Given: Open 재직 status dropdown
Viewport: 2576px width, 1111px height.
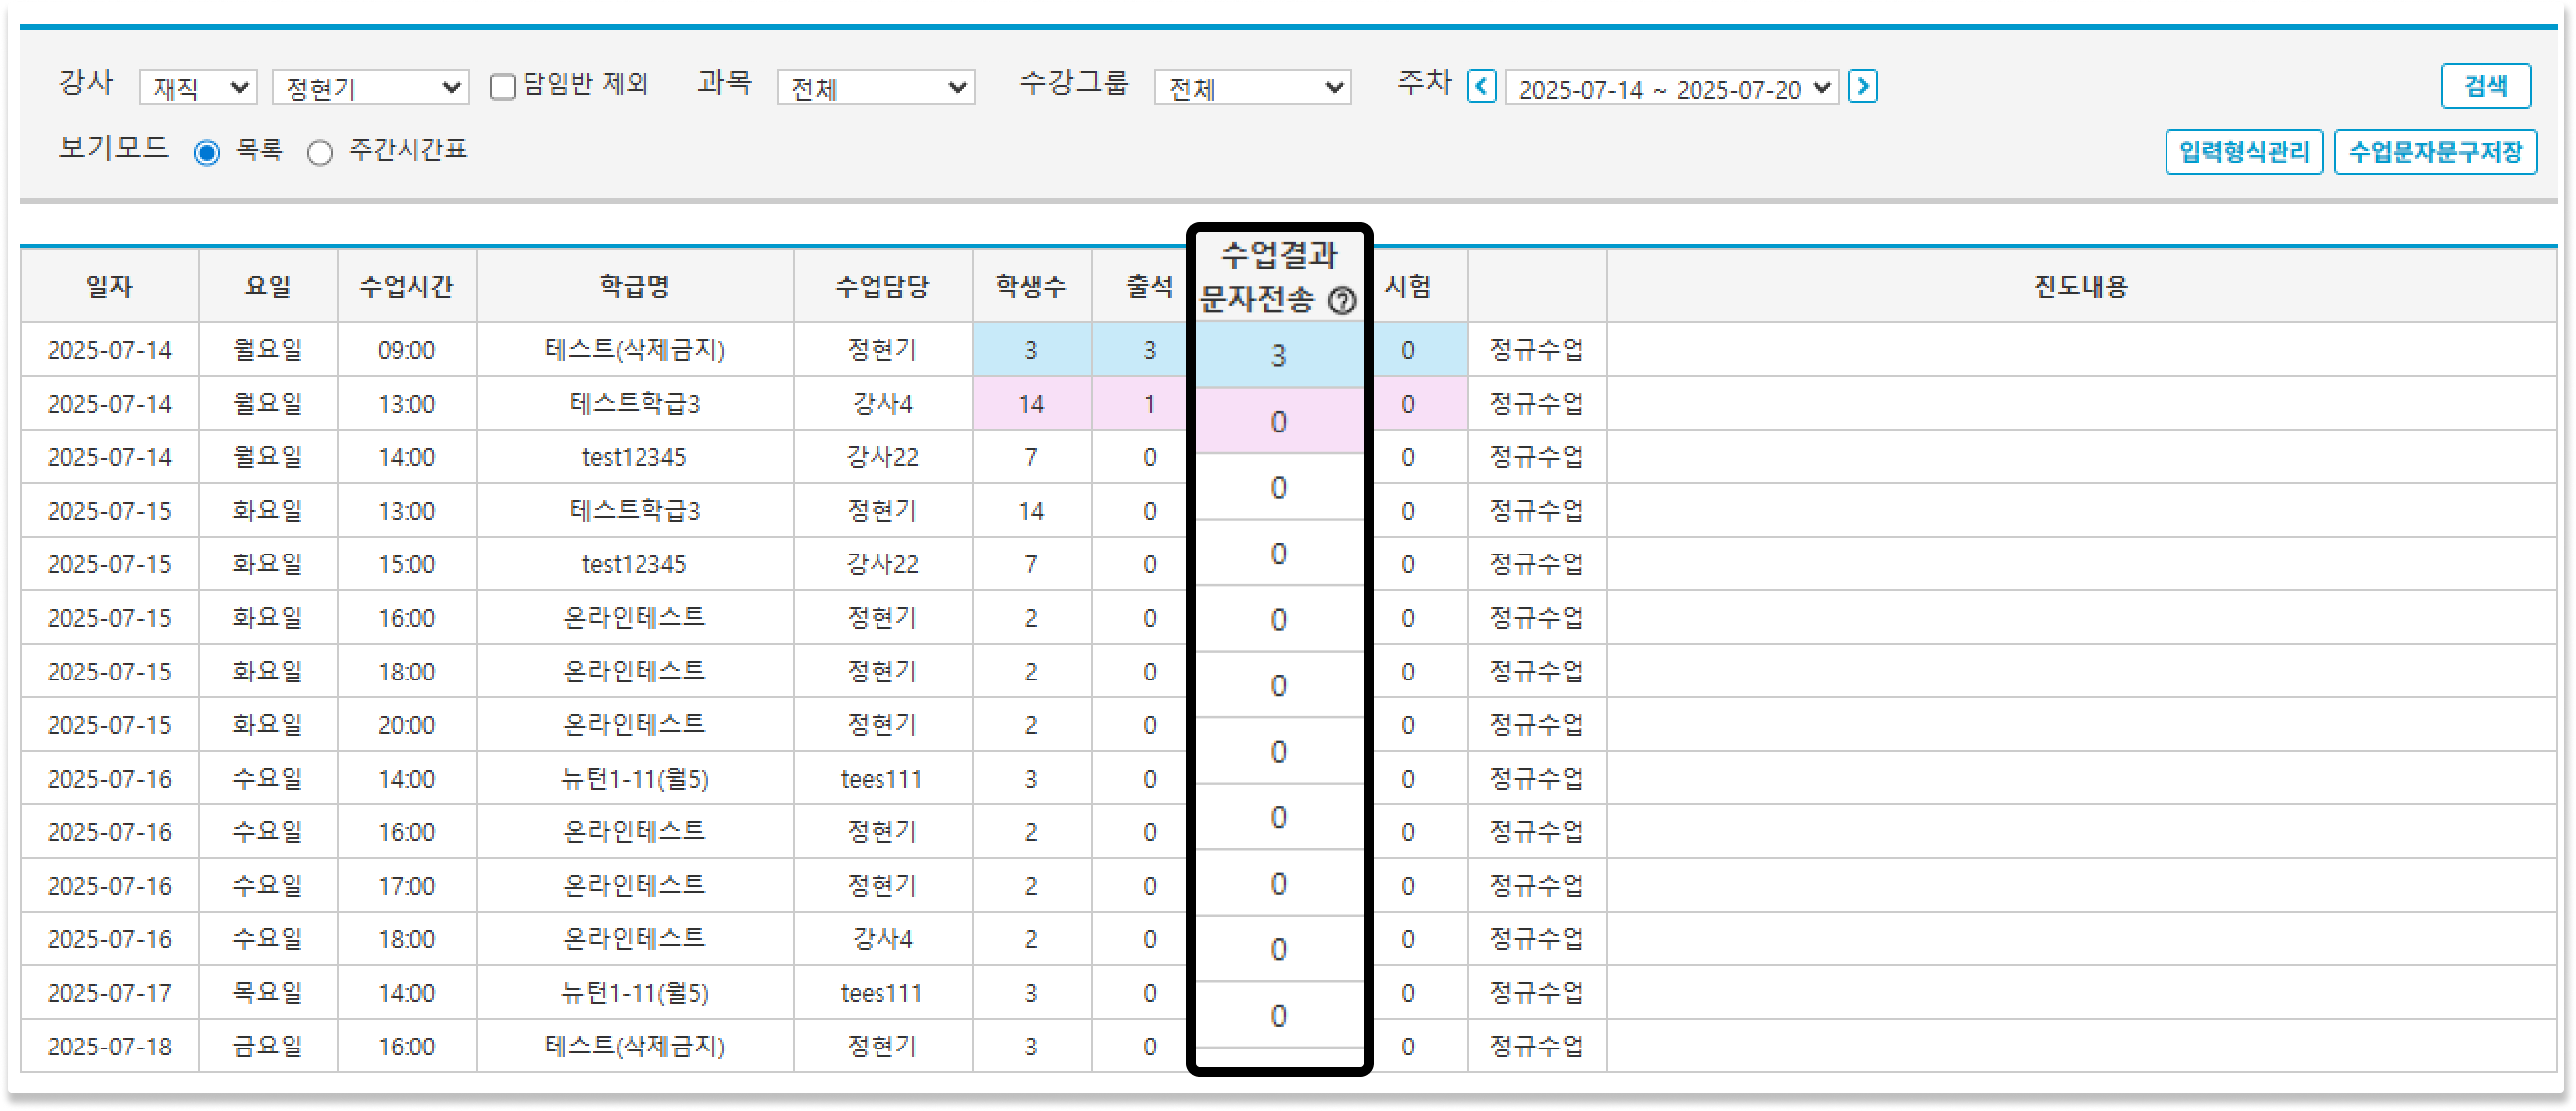Looking at the screenshot, I should coord(198,88).
